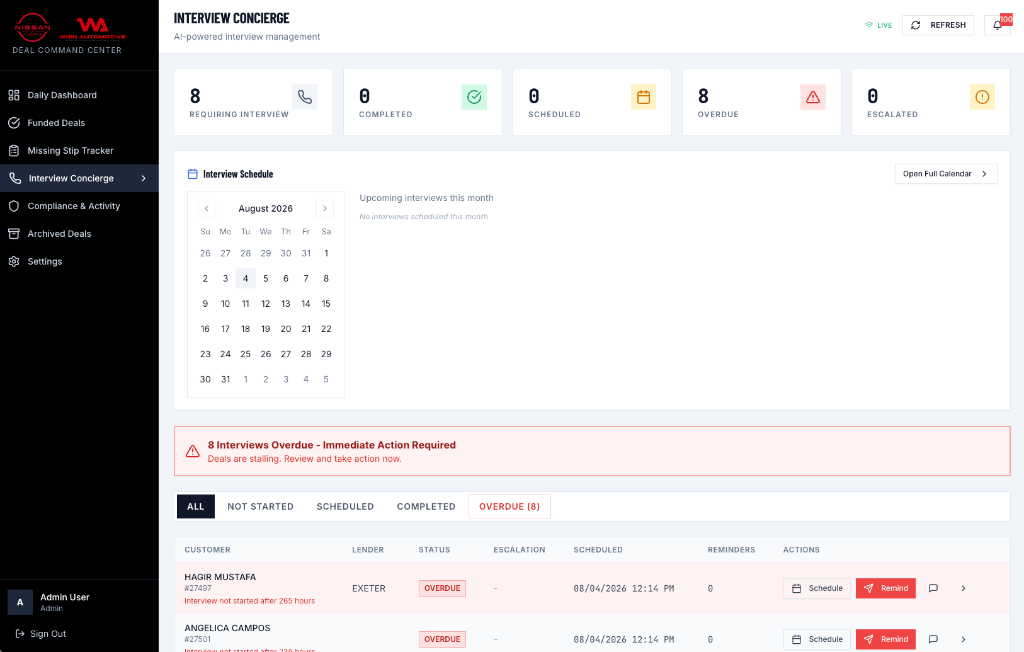Send Remind to Hagir Mustafa

tap(886, 588)
